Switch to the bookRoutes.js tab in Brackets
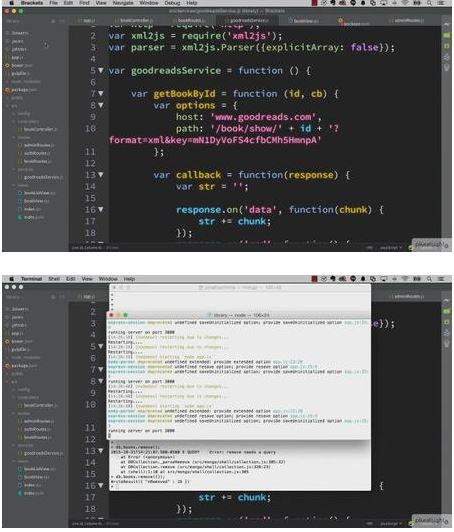The width and height of the screenshot is (454, 532). (189, 21)
